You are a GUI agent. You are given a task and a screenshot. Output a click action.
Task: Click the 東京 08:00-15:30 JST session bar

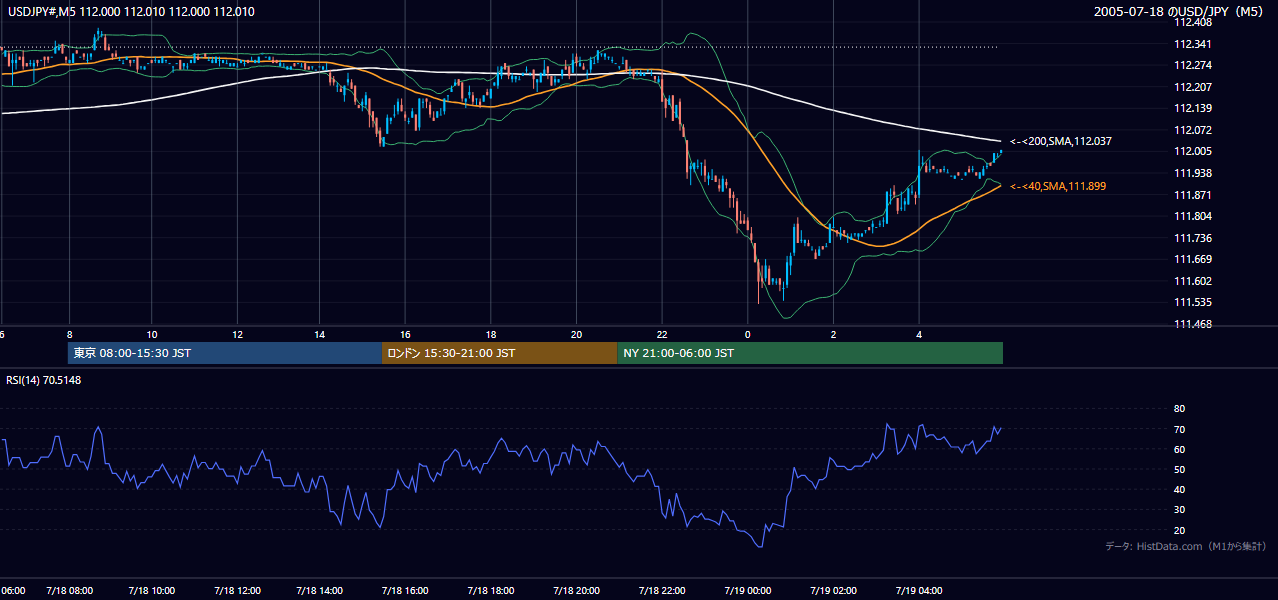point(225,353)
